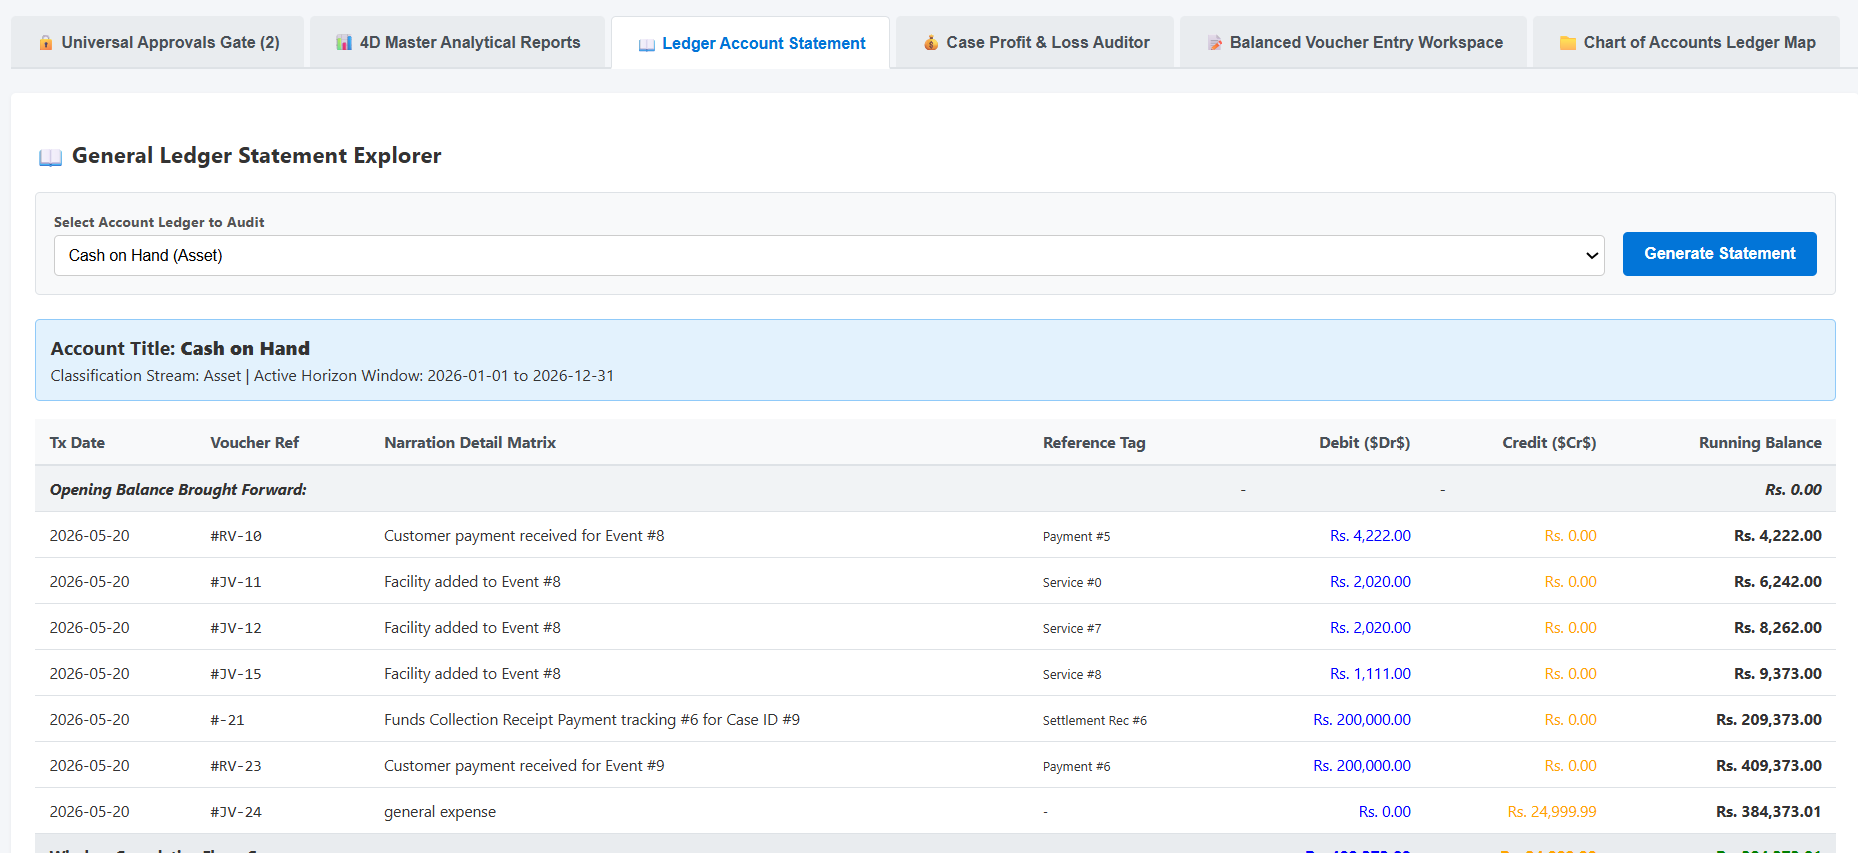Click voucher ref #JV-11
1858x853 pixels.
pyautogui.click(x=236, y=582)
